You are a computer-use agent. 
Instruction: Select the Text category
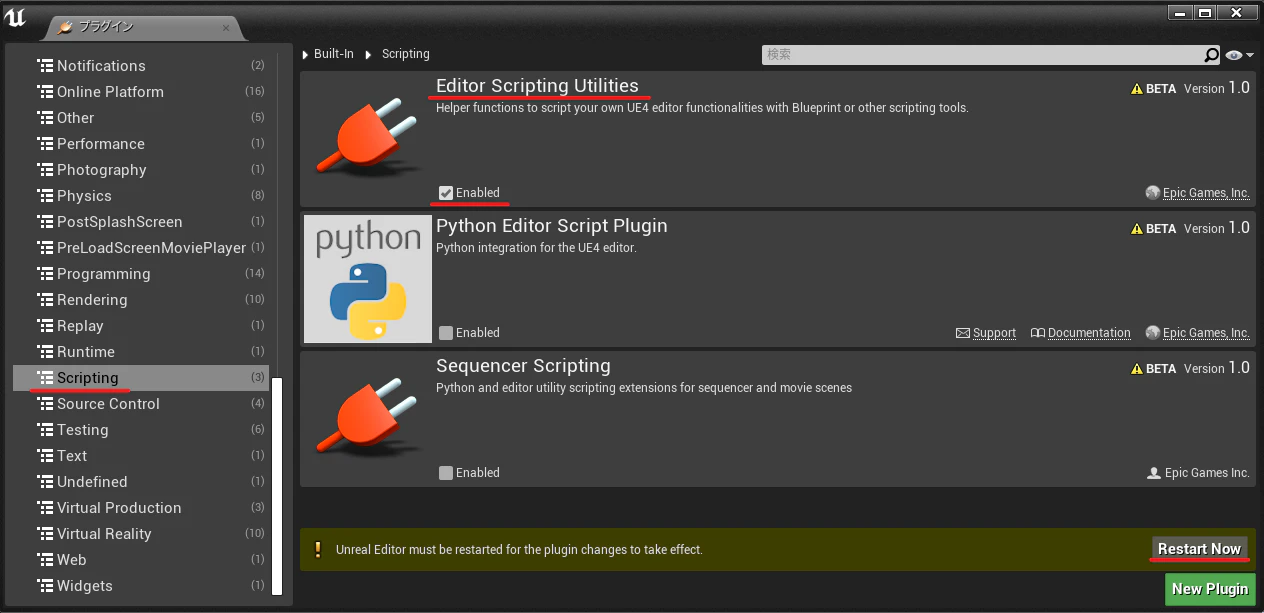click(141, 456)
